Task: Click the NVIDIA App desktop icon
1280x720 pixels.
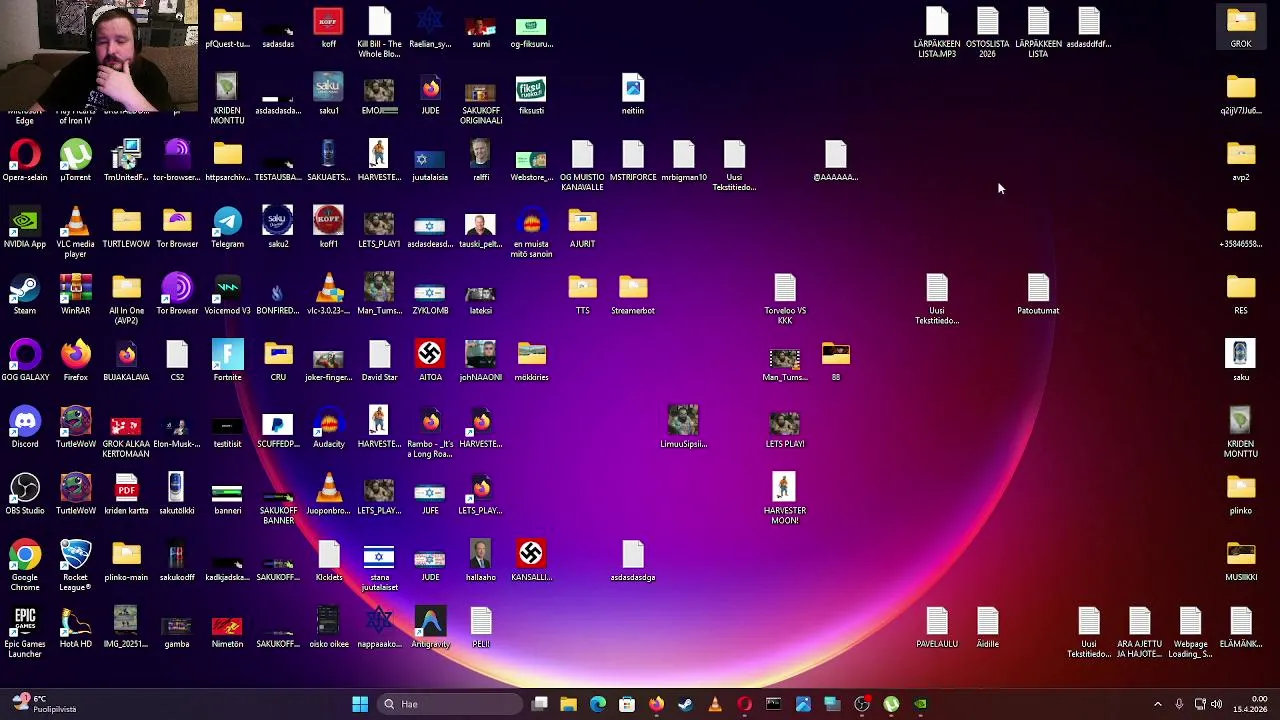Action: (25, 227)
